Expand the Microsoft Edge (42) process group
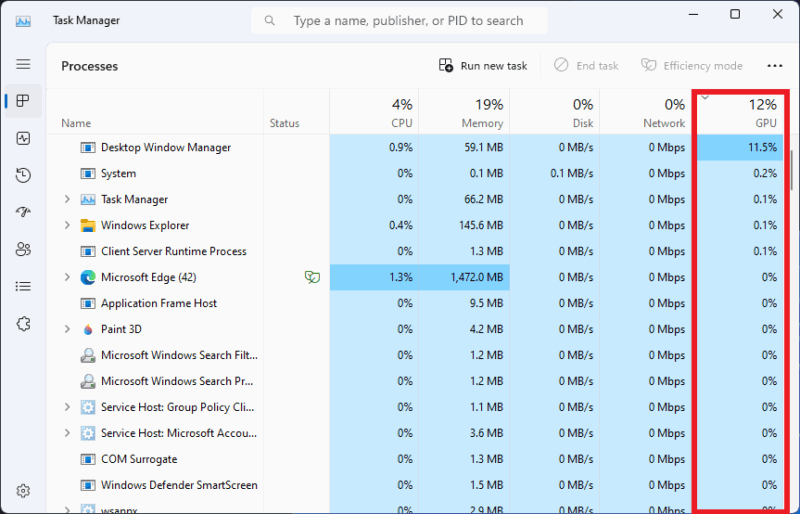Screen dimensions: 800x514 (x=67, y=277)
